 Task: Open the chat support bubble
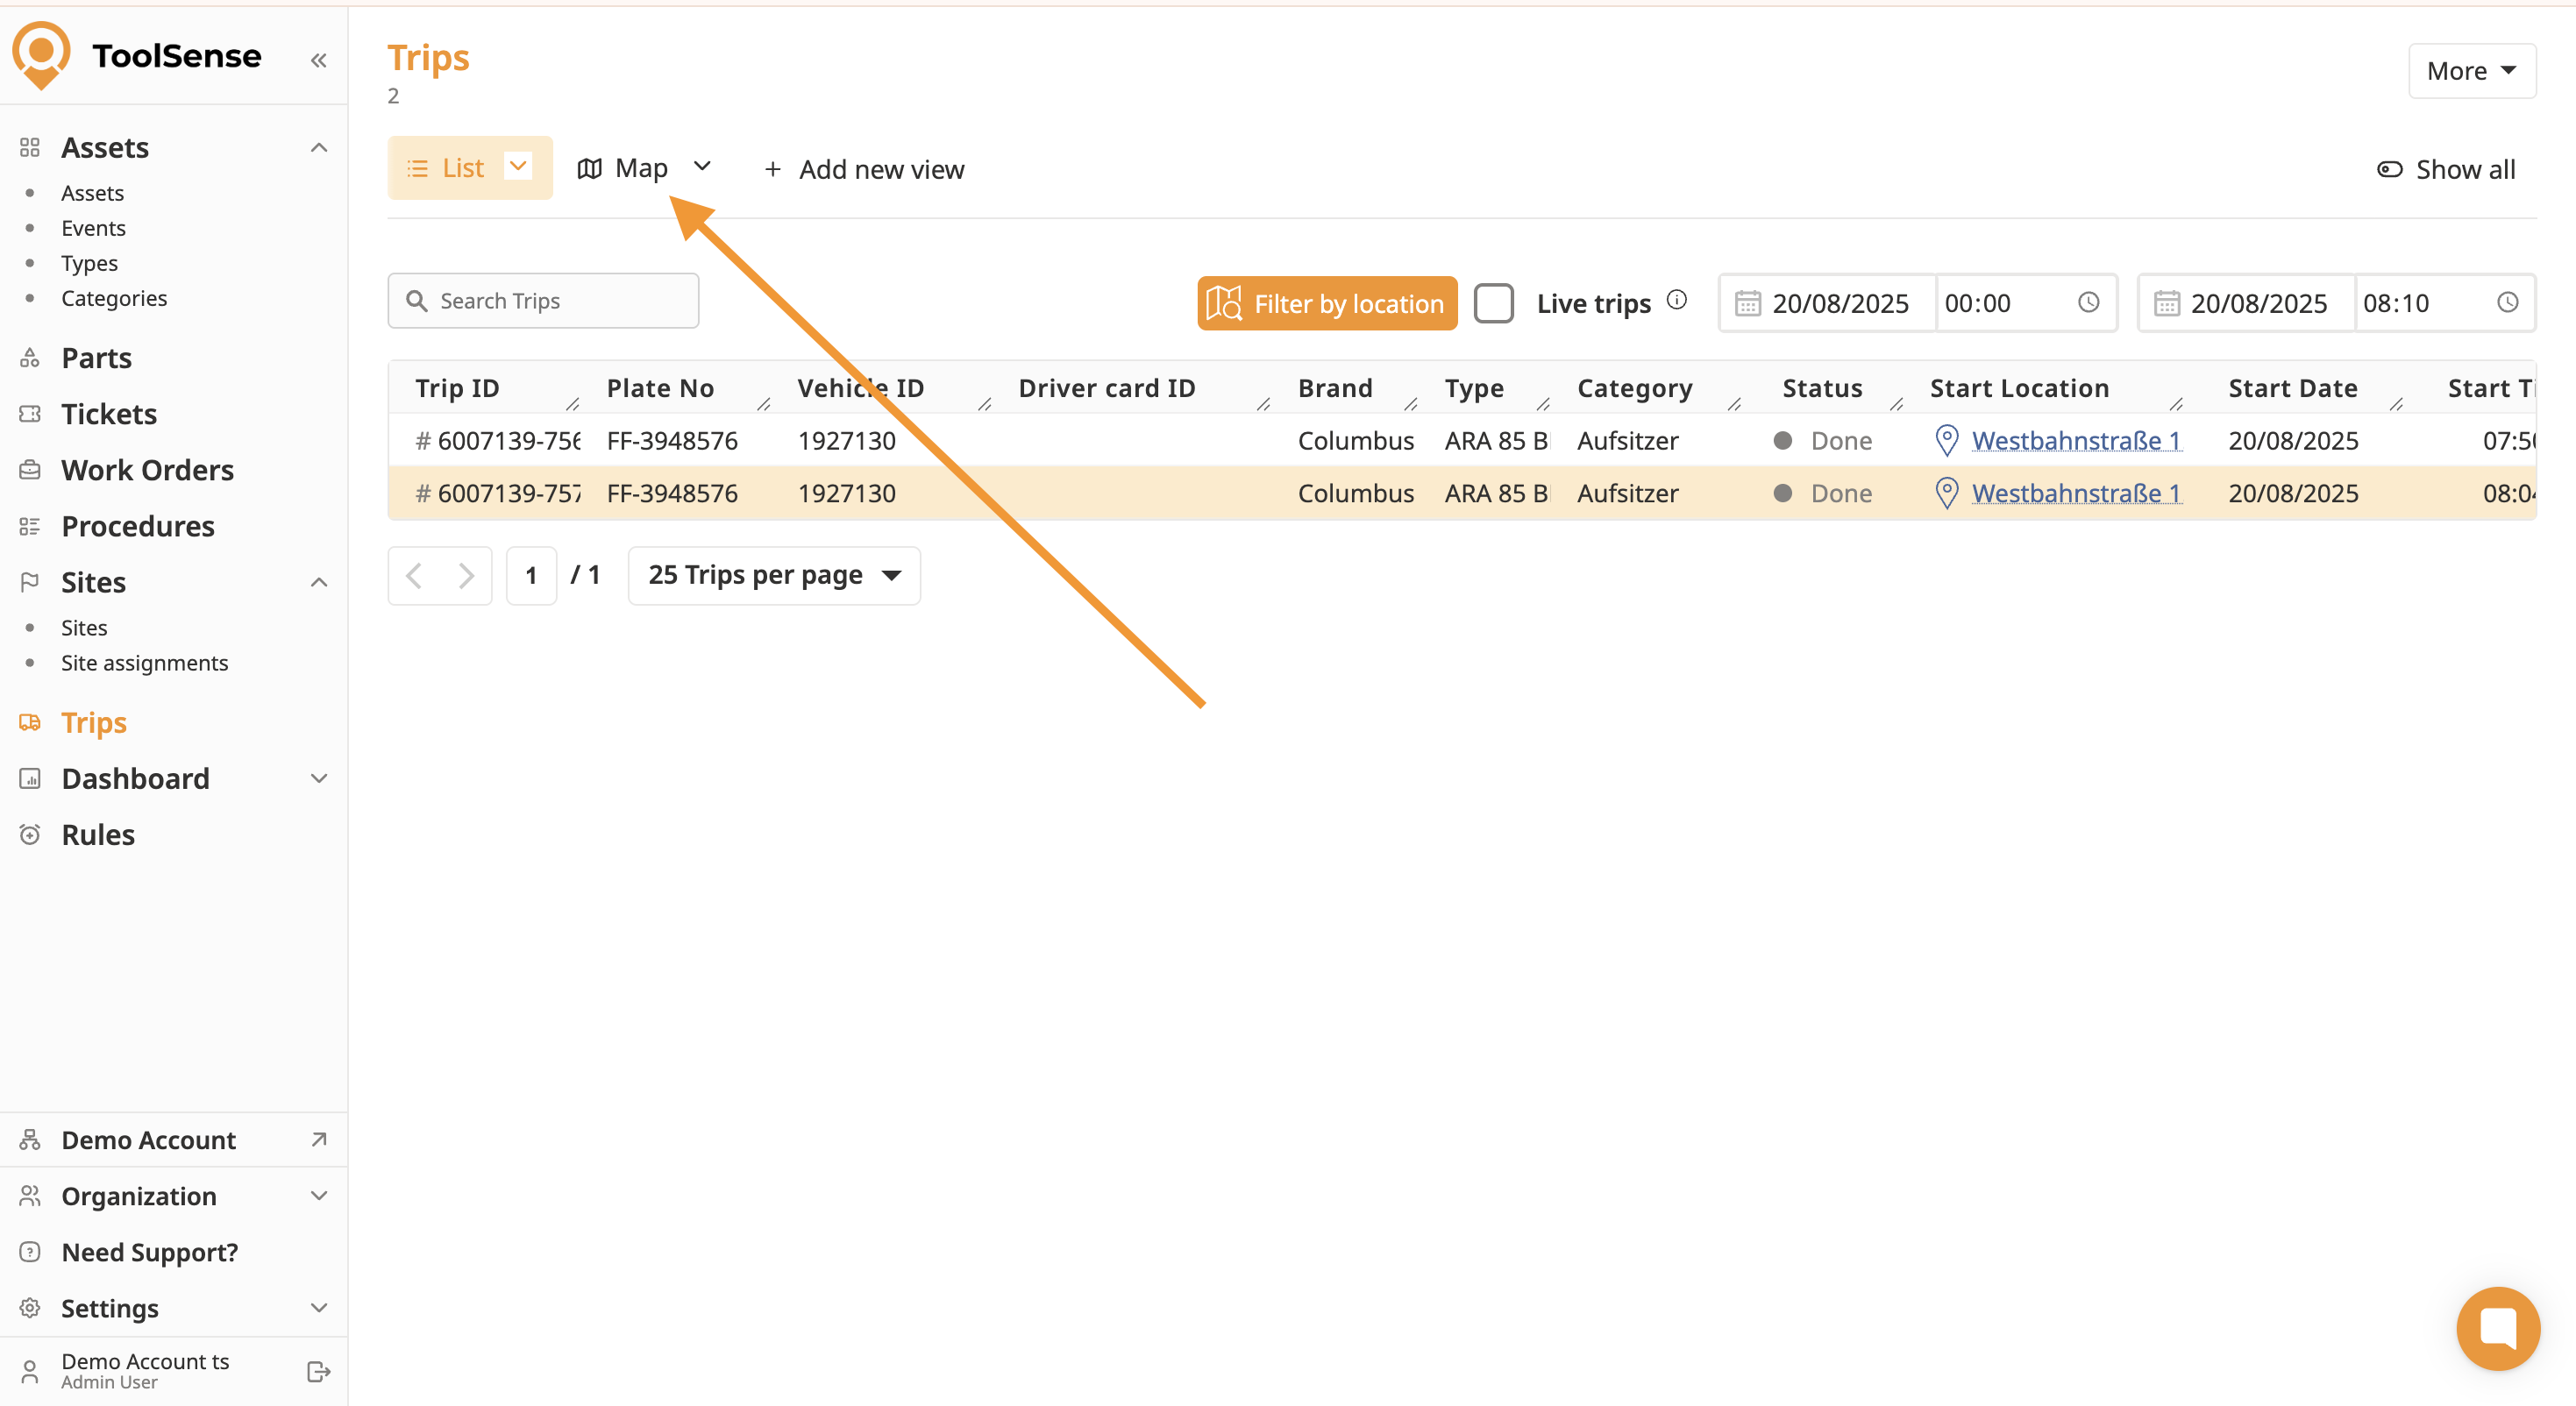2497,1328
